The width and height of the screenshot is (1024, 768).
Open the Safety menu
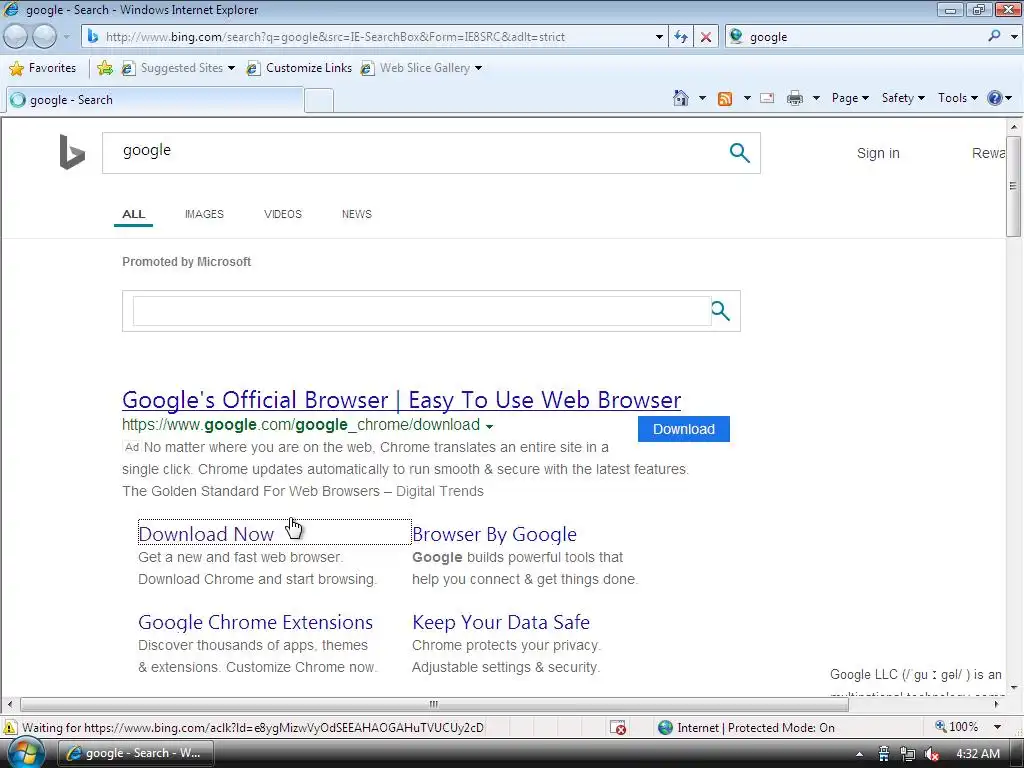coord(903,98)
